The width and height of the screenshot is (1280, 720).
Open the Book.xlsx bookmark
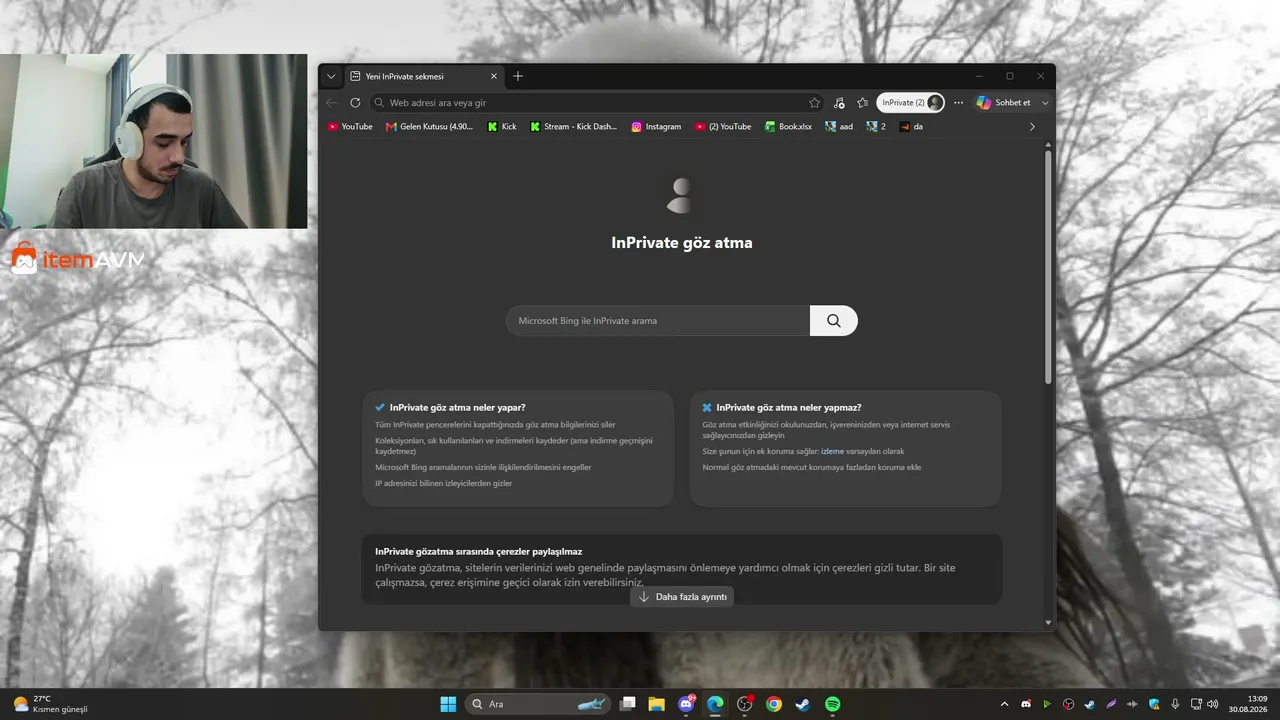pyautogui.click(x=789, y=127)
